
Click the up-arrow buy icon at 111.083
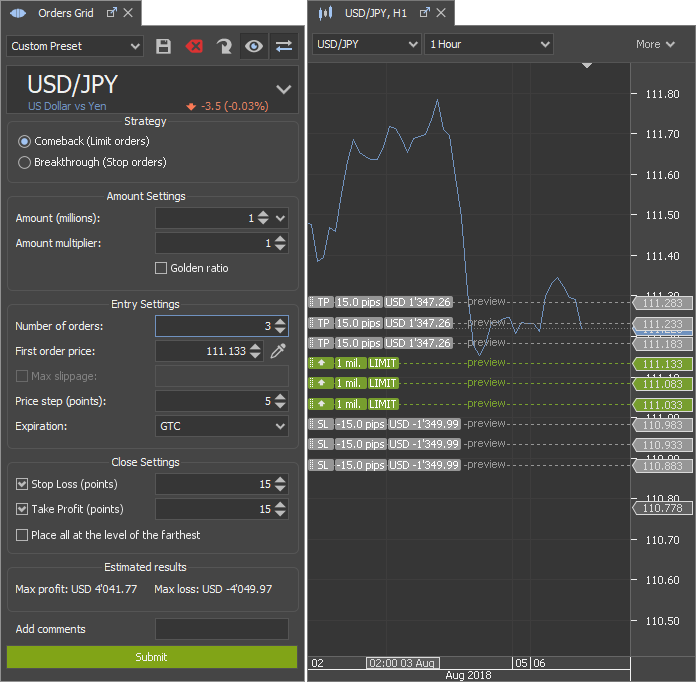click(x=321, y=383)
